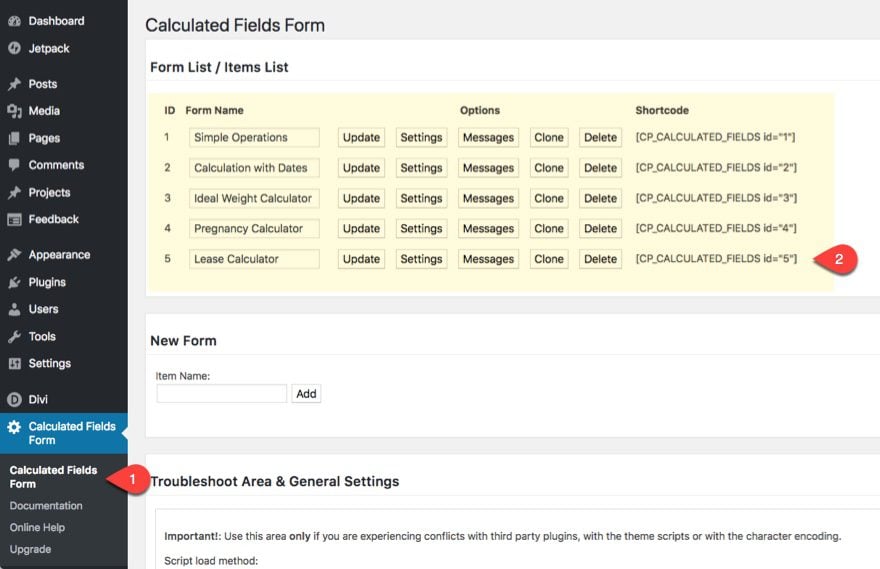Select the shortcode text with id="3"
The image size is (880, 569).
[716, 198]
